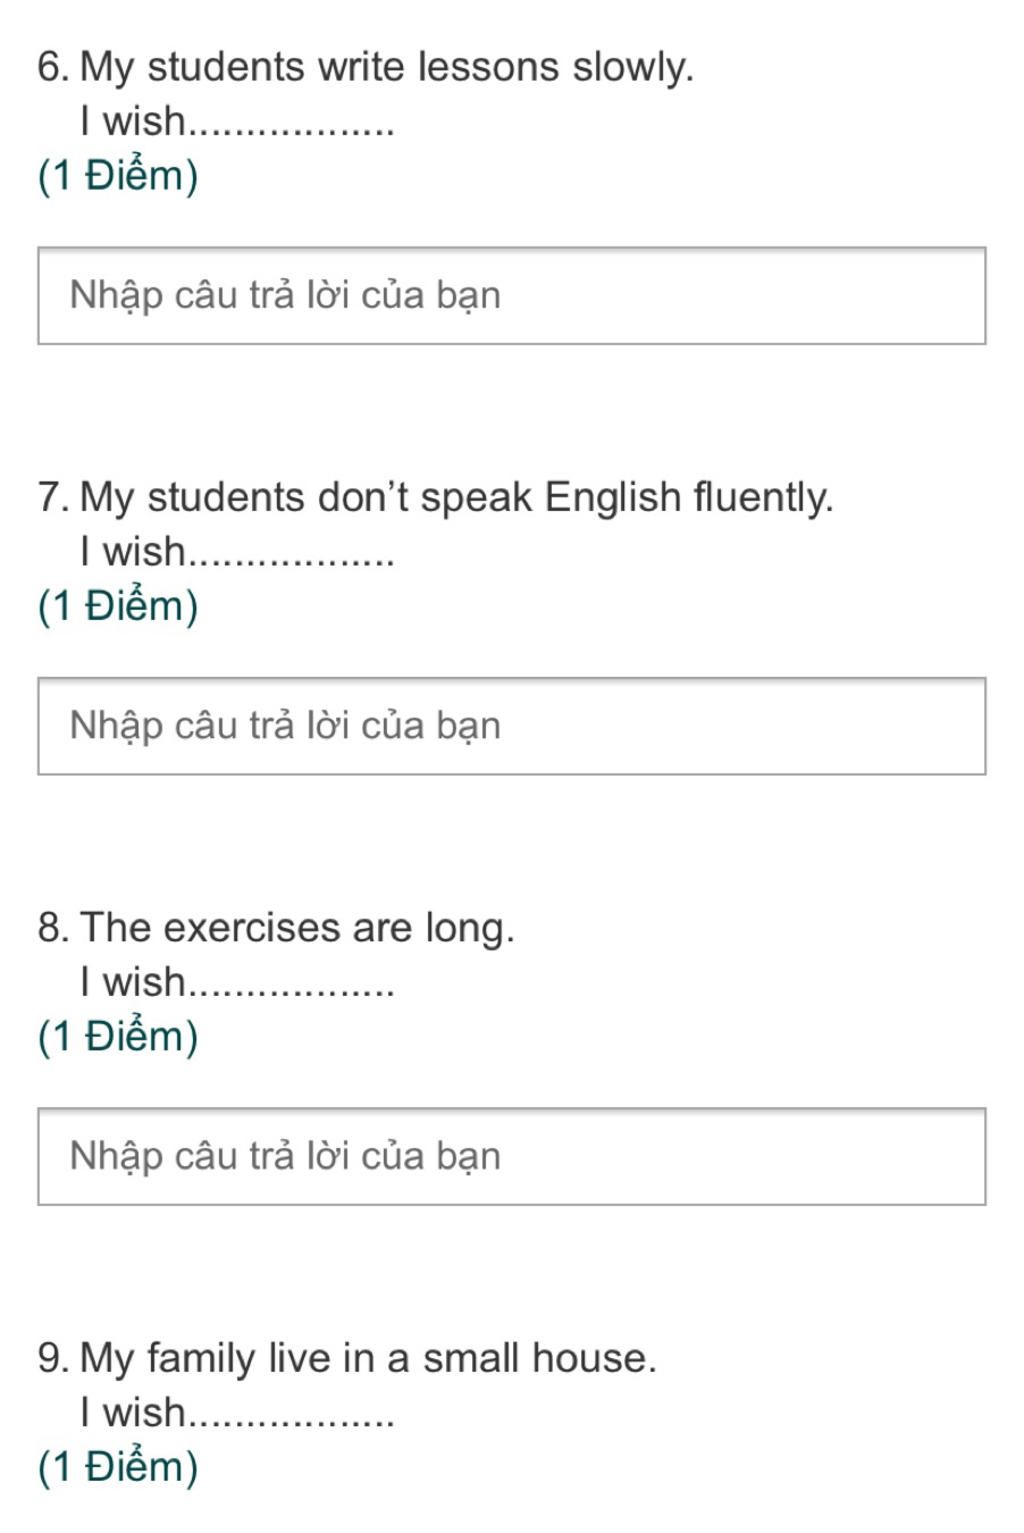Click the question number '7.'
Image resolution: width=1024 pixels, height=1533 pixels.
point(53,498)
